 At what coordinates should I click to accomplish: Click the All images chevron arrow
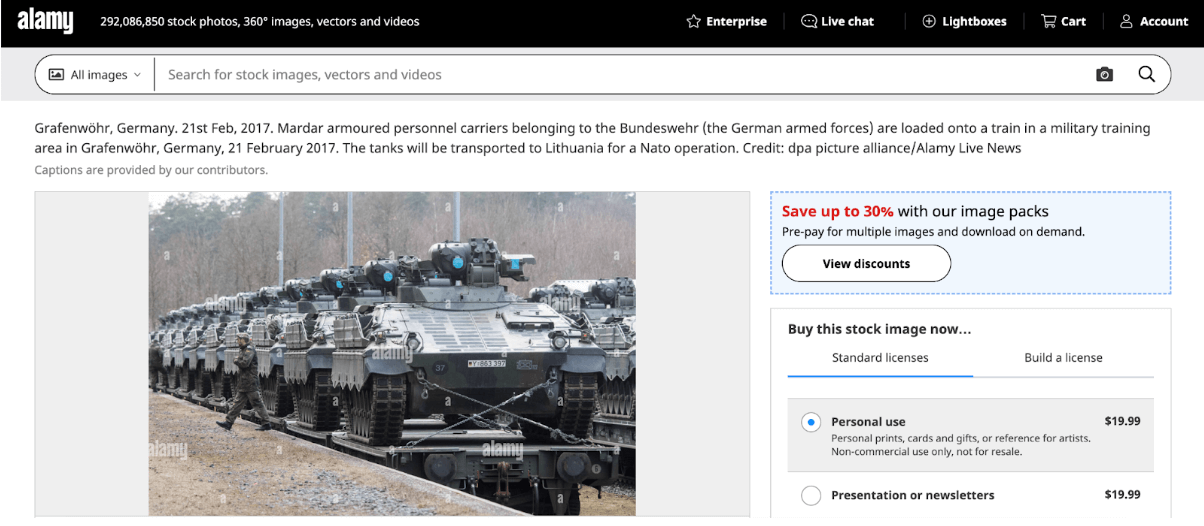click(137, 75)
